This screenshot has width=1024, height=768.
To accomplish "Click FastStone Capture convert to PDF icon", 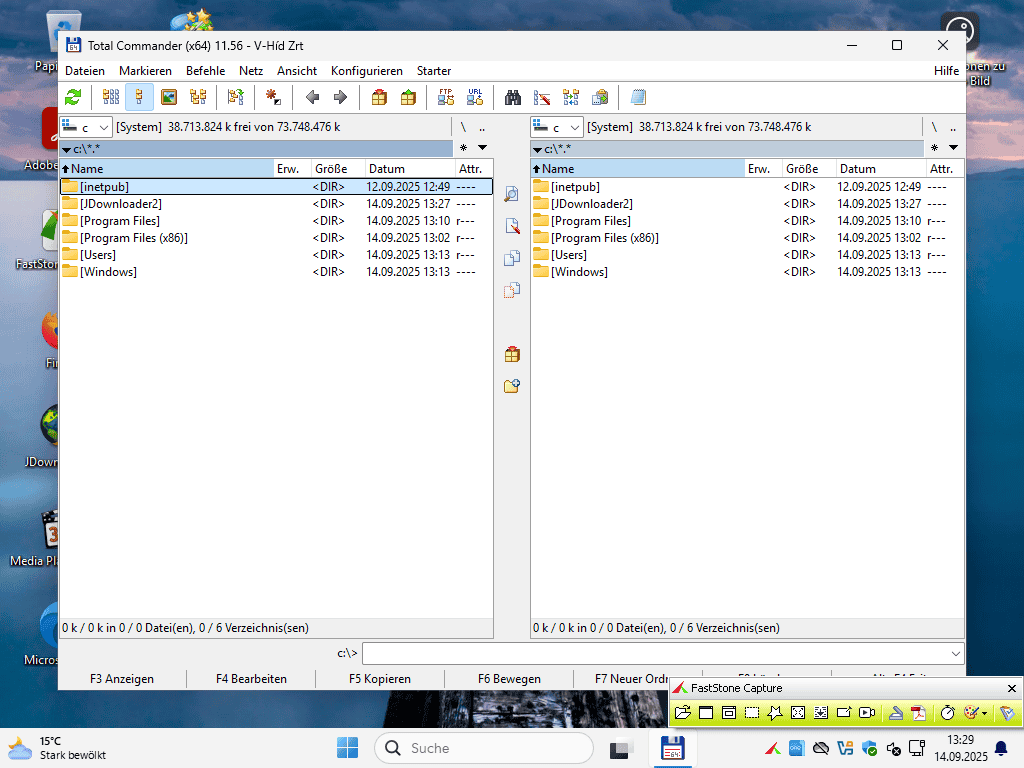I will [919, 712].
